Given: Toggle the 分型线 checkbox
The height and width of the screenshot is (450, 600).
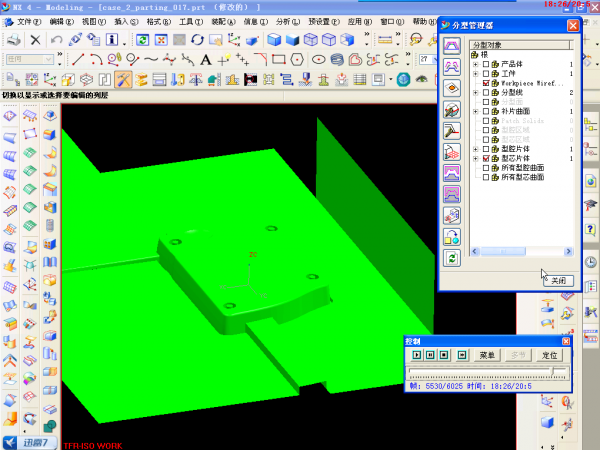Looking at the screenshot, I should (486, 93).
